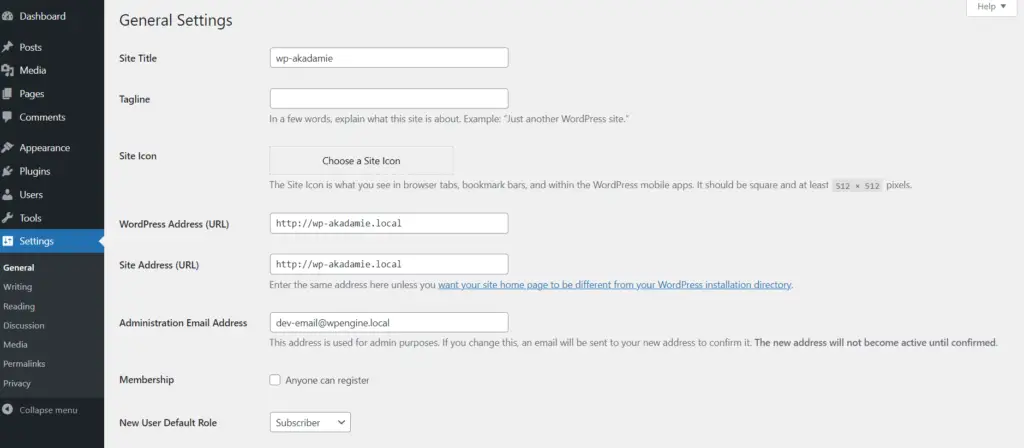Screen dimensions: 1024x448
Task: Open the Media menu label
Action: (33, 71)
